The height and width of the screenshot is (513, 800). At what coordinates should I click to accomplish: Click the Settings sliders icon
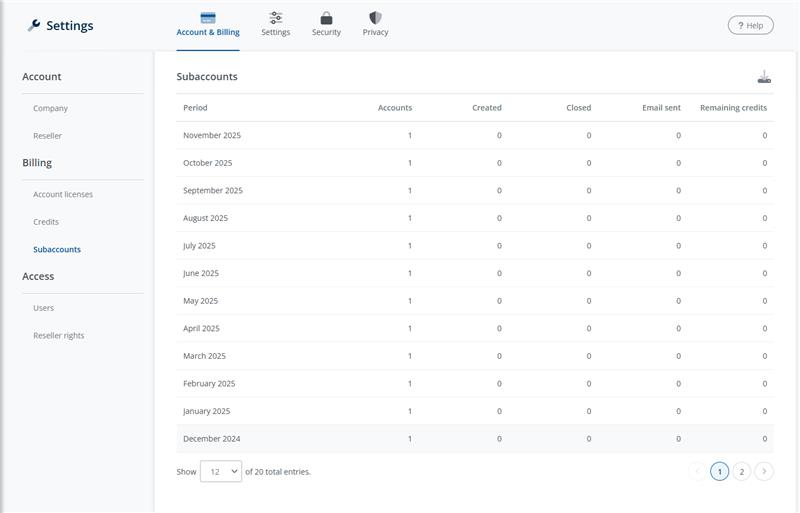[x=276, y=18]
